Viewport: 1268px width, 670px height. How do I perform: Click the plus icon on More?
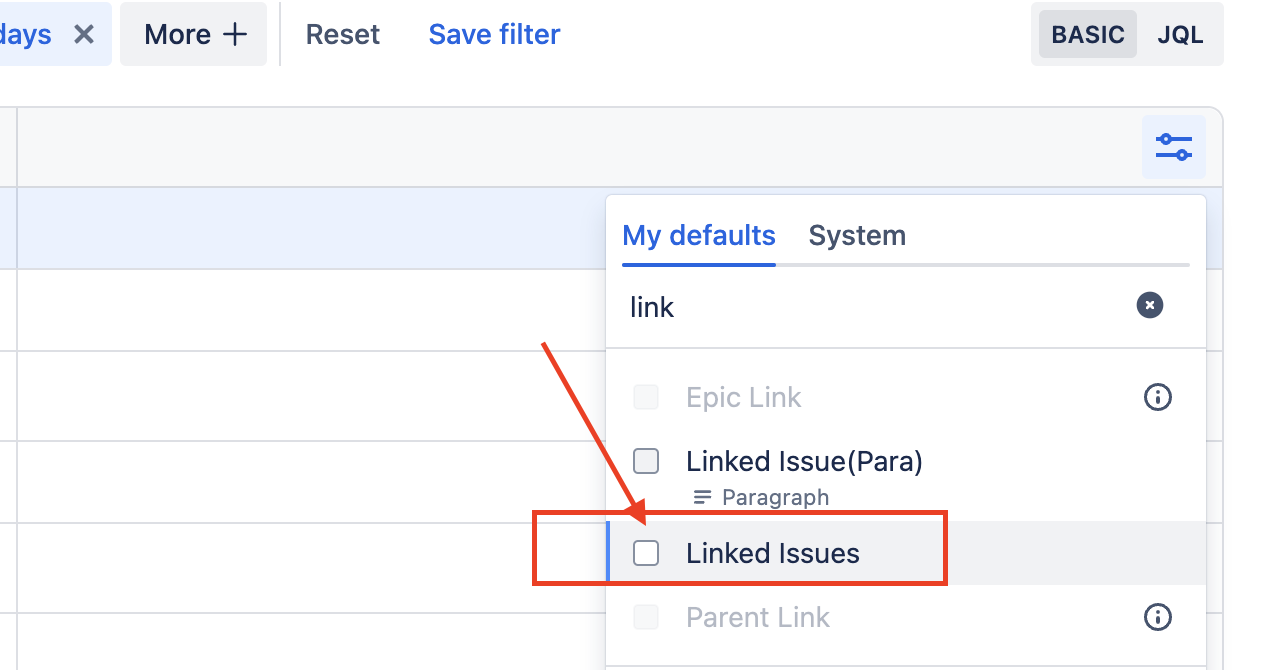tap(235, 34)
